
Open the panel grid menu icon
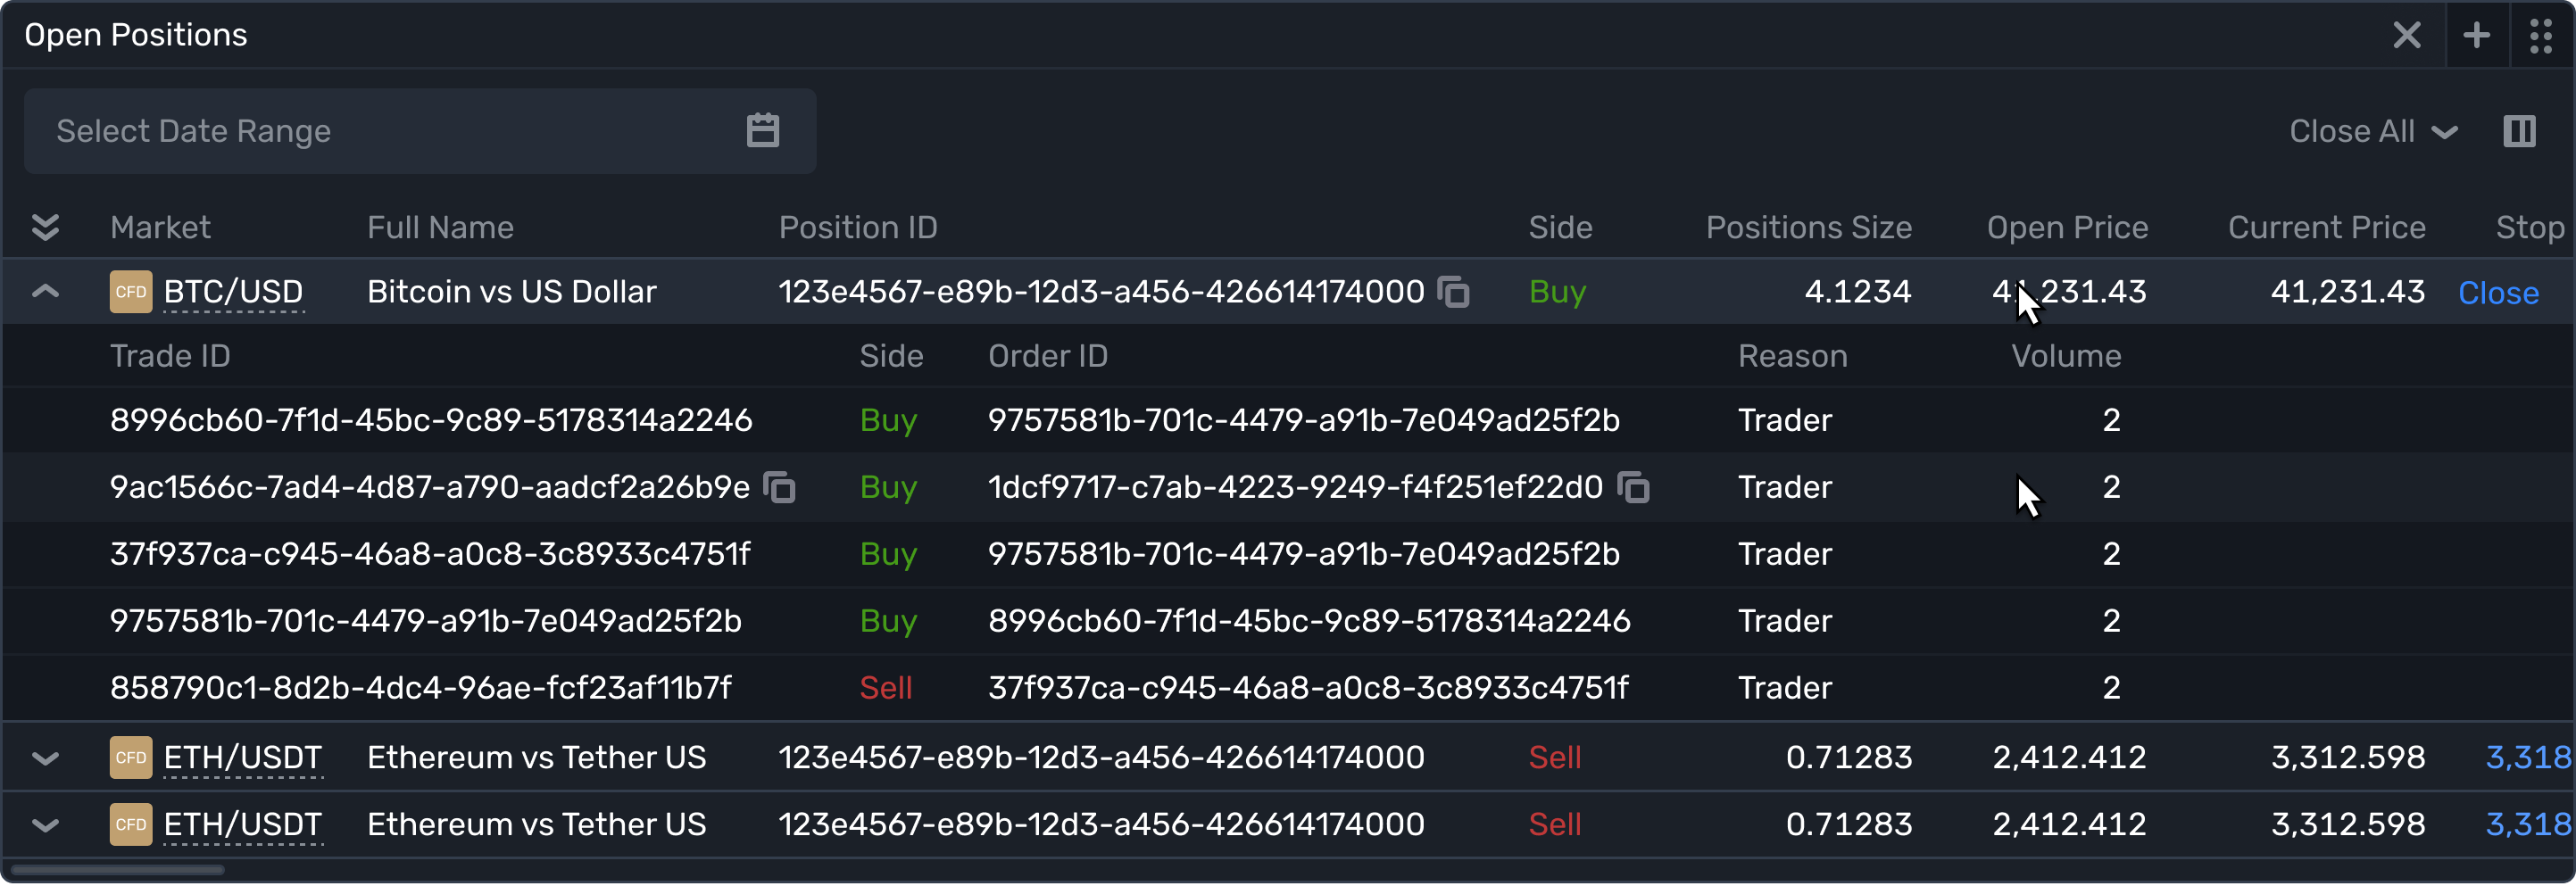click(2541, 35)
